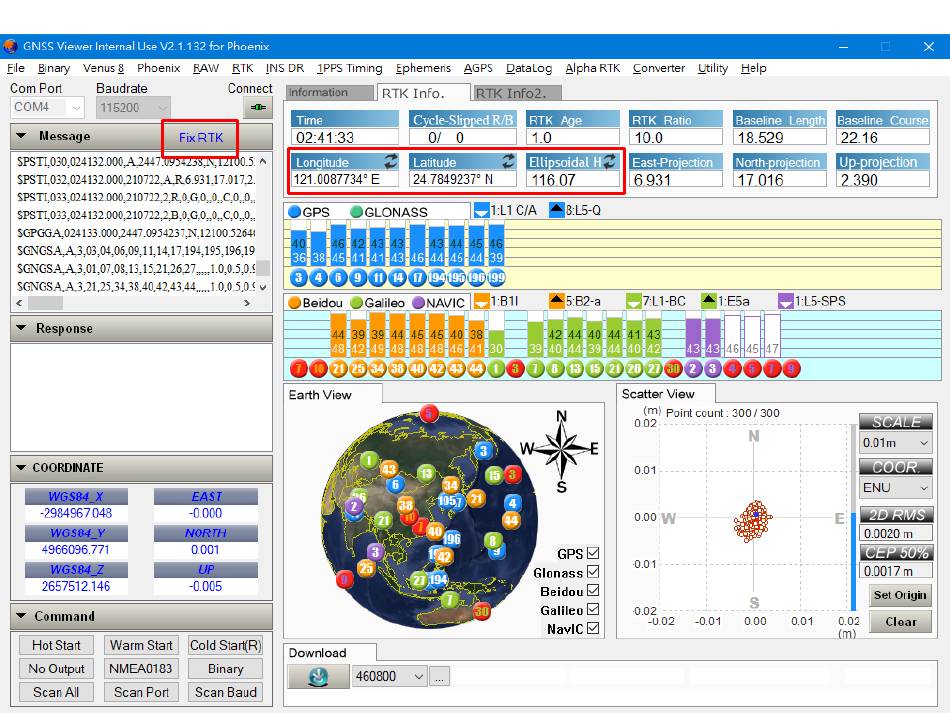Collapse the Command panel
The height and width of the screenshot is (713, 950).
coord(22,615)
